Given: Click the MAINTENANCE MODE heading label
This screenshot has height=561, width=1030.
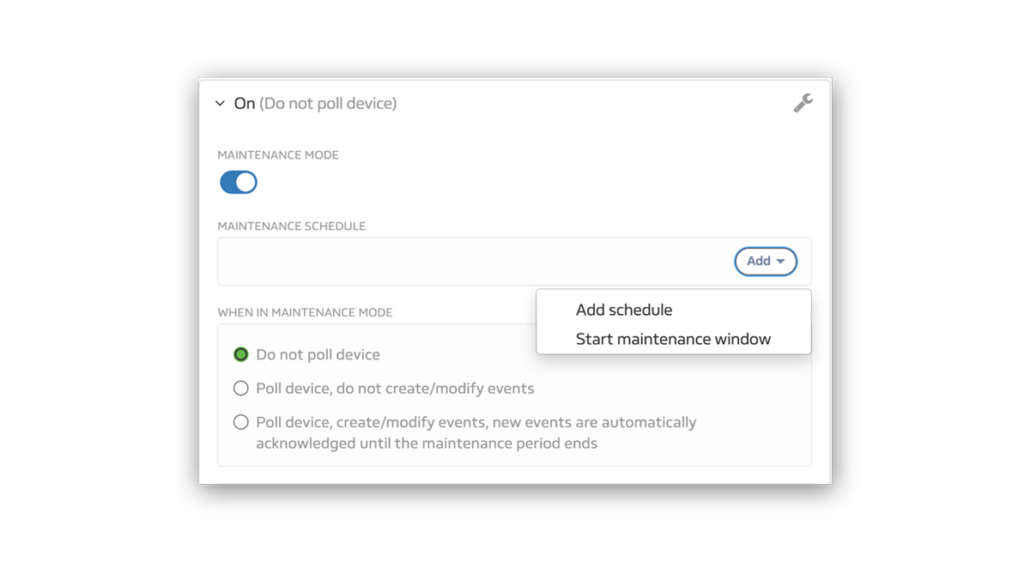Looking at the screenshot, I should (x=278, y=155).
